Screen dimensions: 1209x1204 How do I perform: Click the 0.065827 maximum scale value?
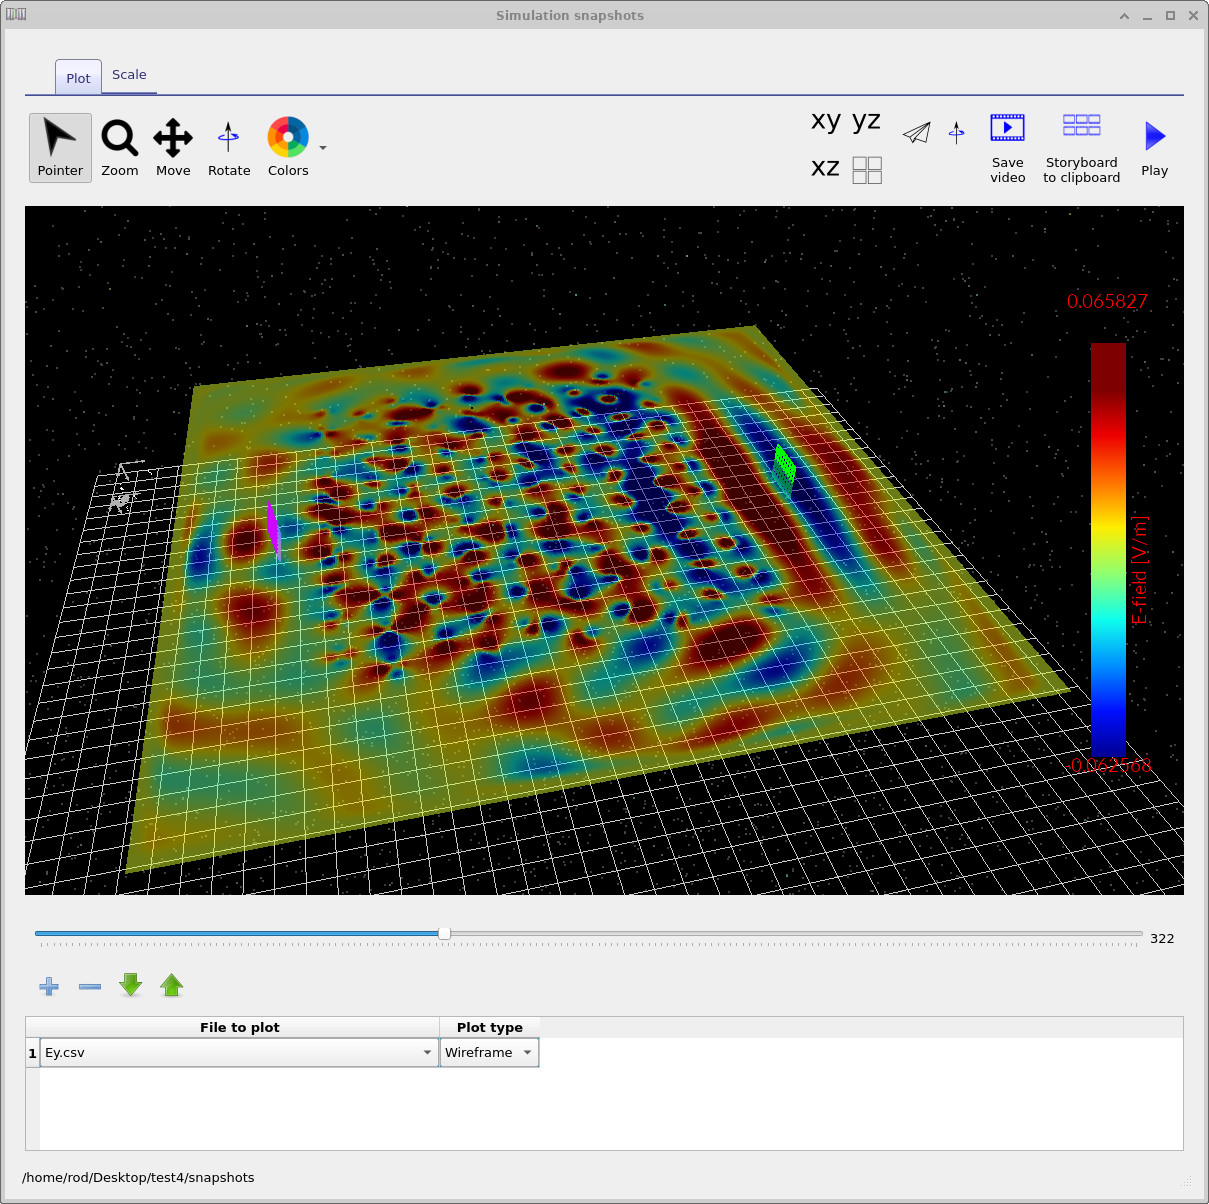(1107, 301)
